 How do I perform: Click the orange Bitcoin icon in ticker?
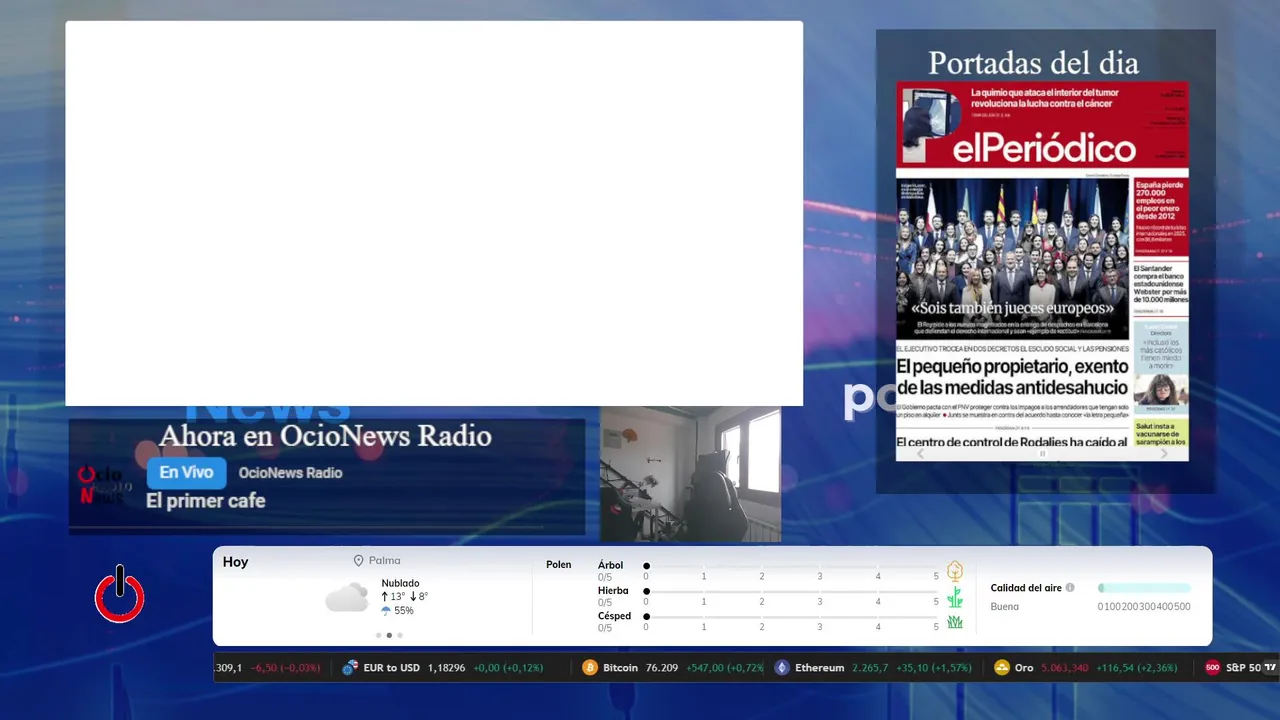click(590, 667)
